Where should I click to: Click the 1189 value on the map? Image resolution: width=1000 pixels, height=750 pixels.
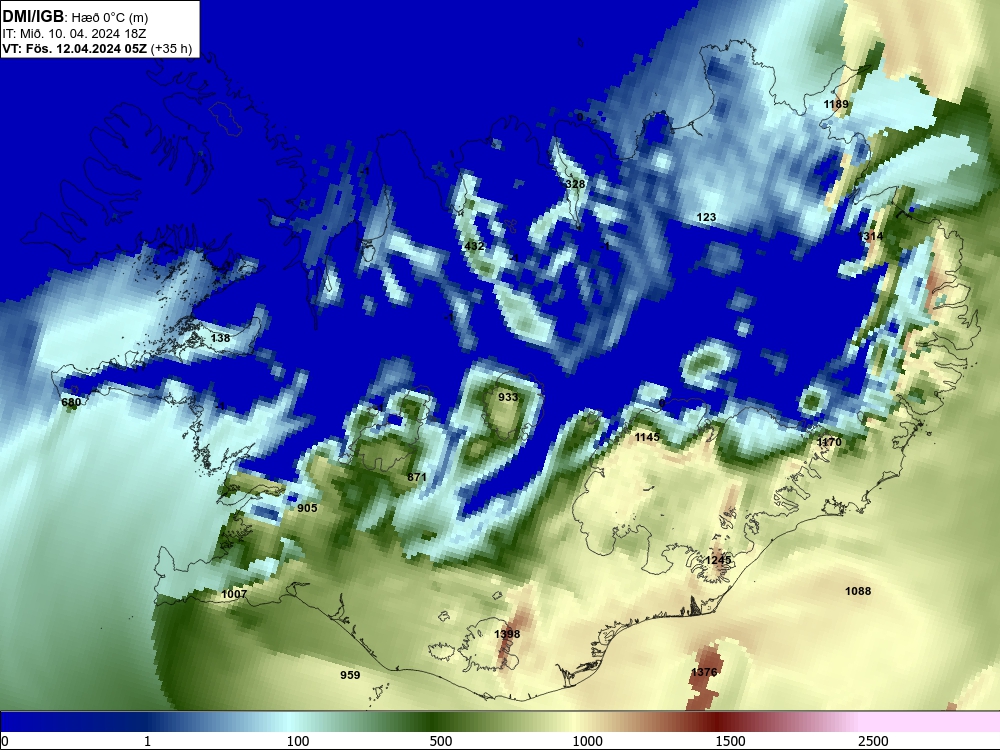(835, 105)
